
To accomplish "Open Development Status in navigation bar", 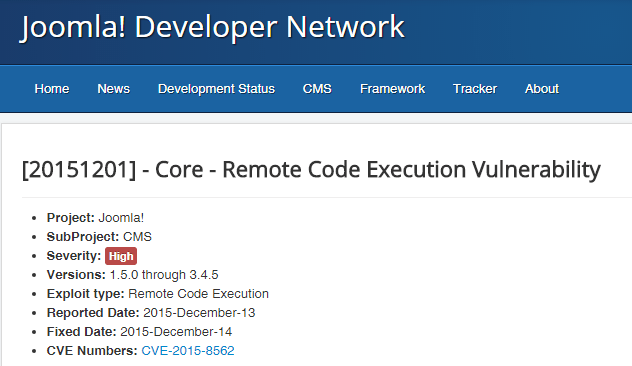I will [216, 89].
